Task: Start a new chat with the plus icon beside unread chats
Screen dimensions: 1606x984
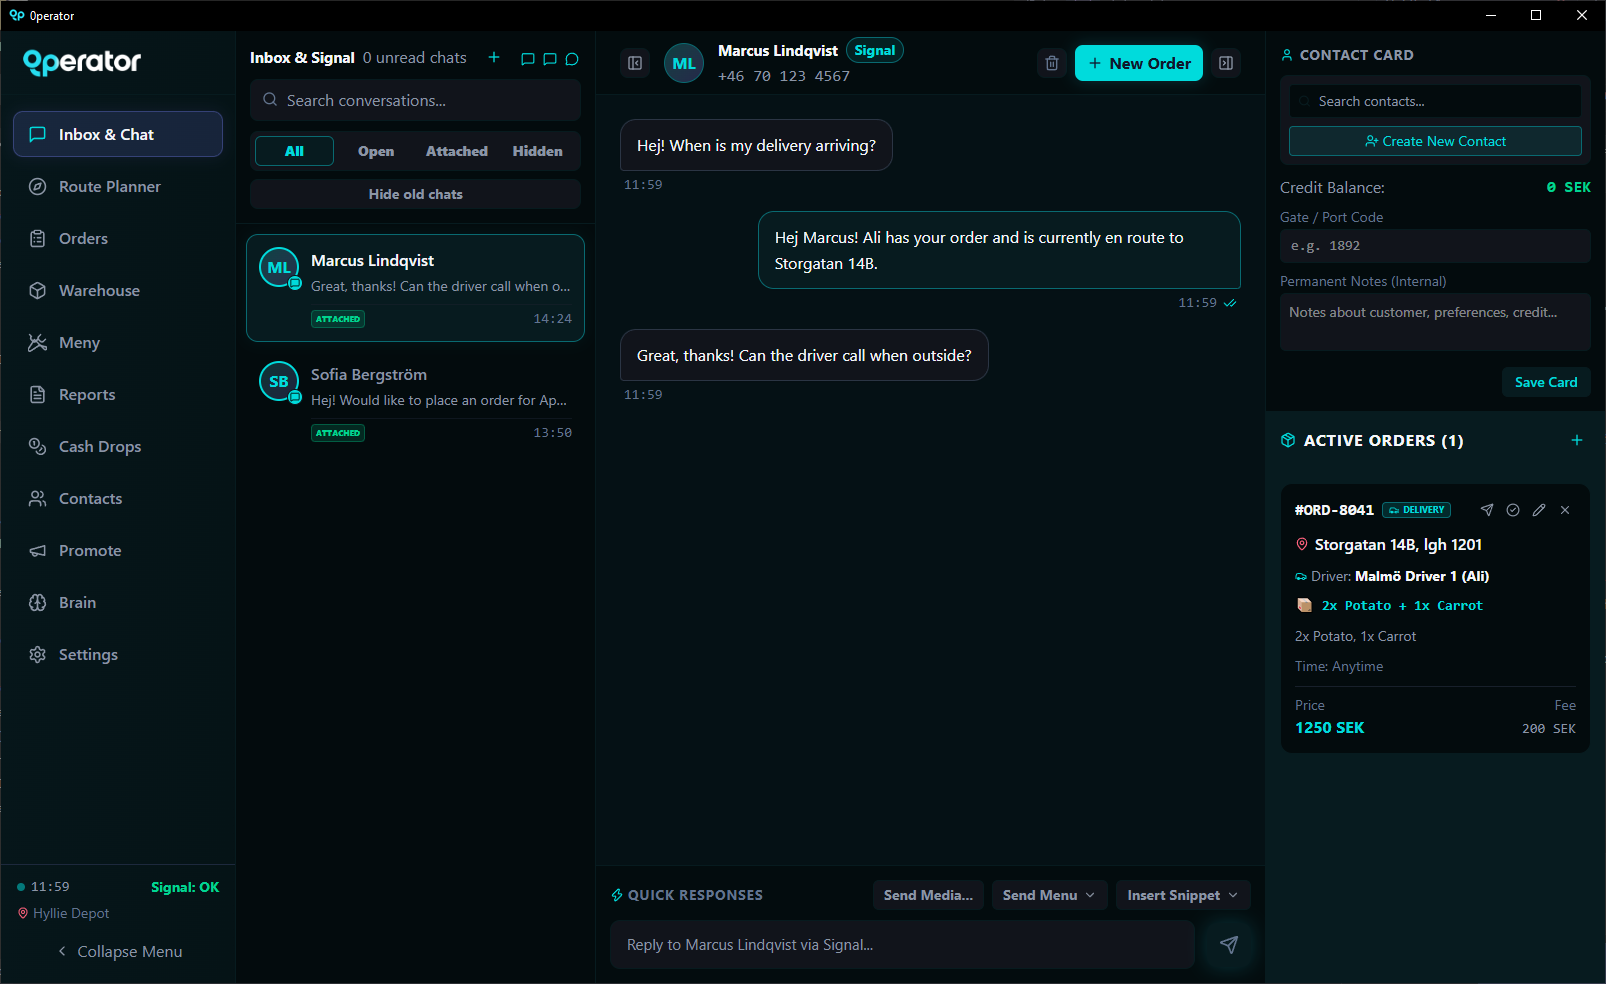Action: coord(494,58)
